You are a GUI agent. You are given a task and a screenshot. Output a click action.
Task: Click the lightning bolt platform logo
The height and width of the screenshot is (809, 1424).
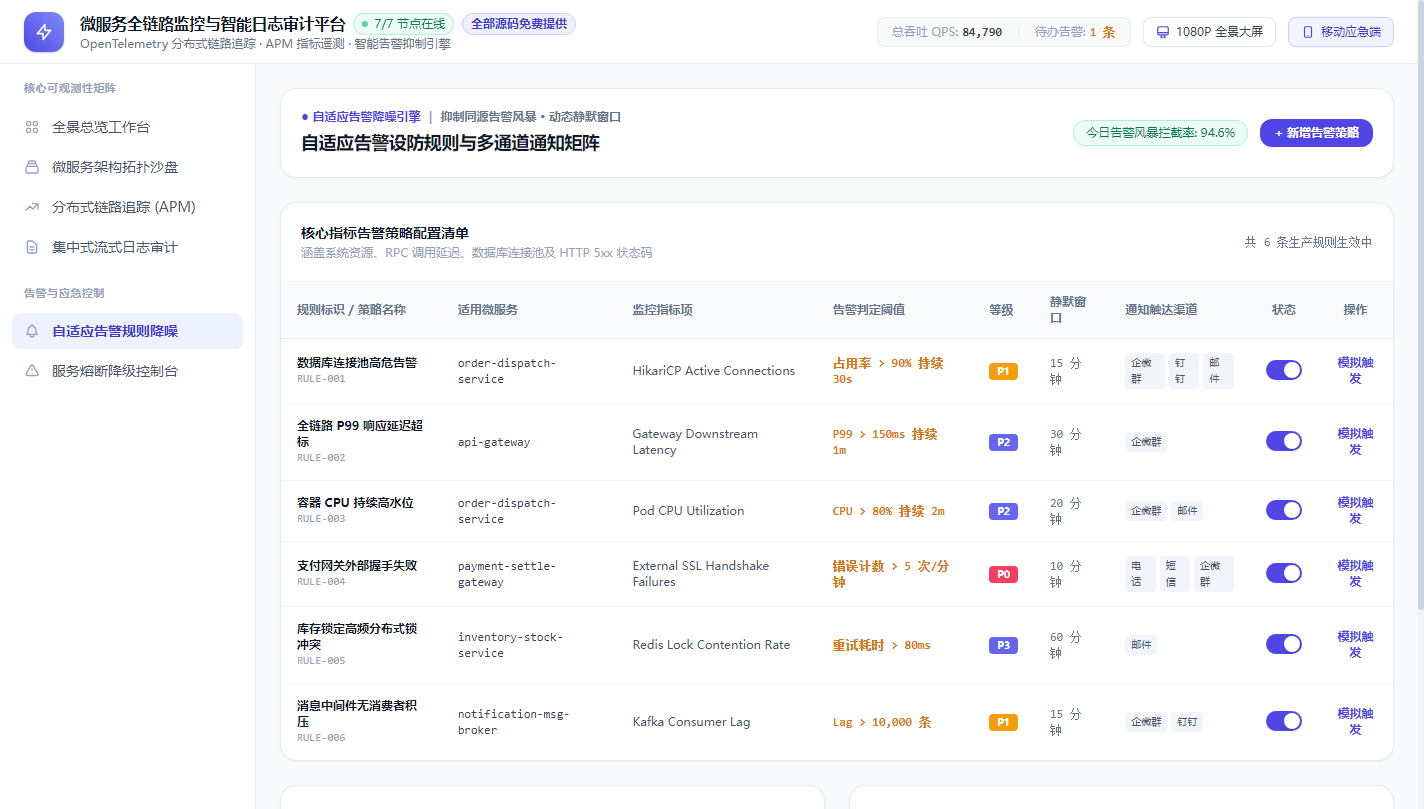(44, 32)
